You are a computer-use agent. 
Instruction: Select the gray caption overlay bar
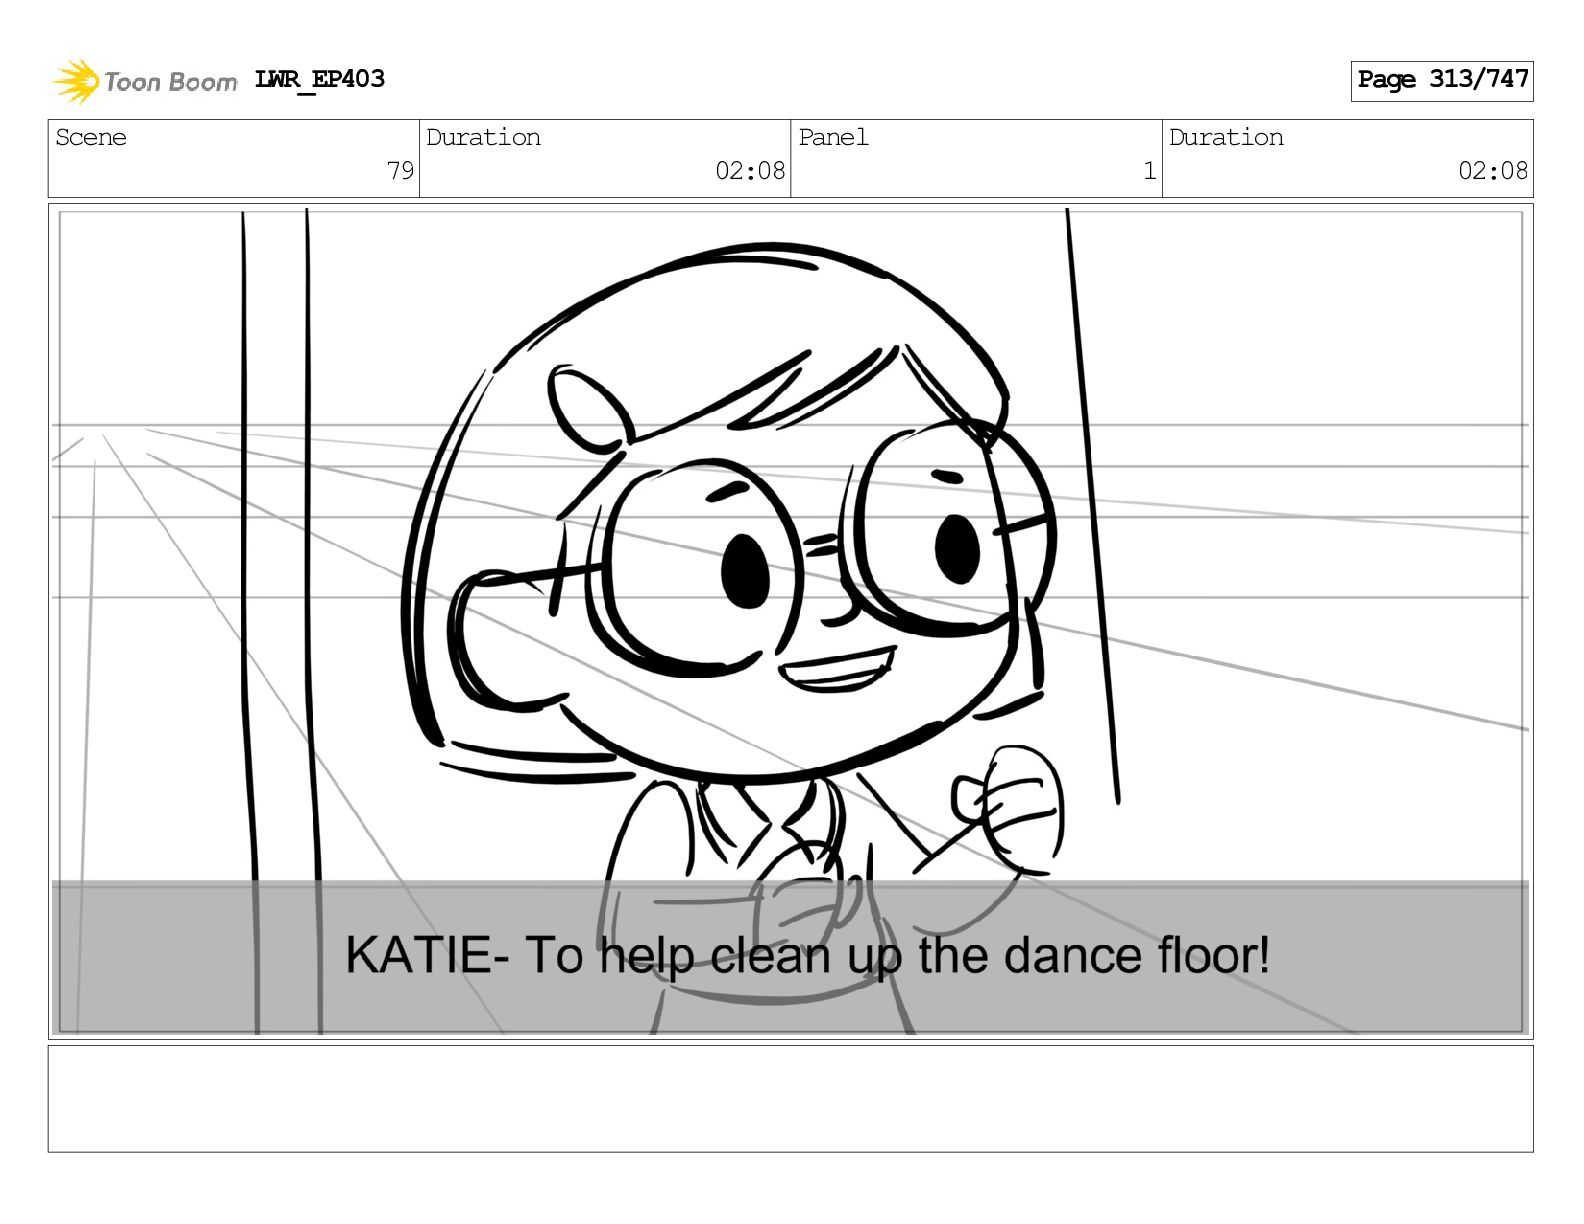click(x=790, y=957)
